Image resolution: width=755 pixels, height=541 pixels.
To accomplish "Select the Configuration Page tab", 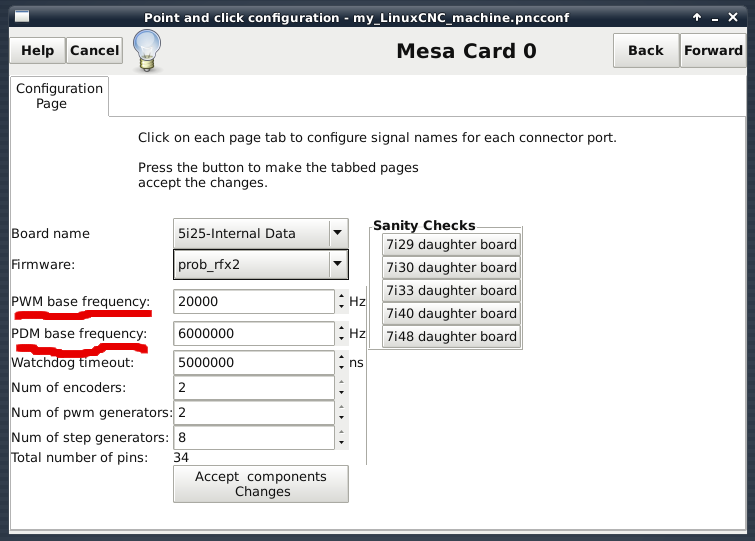I will coord(59,96).
